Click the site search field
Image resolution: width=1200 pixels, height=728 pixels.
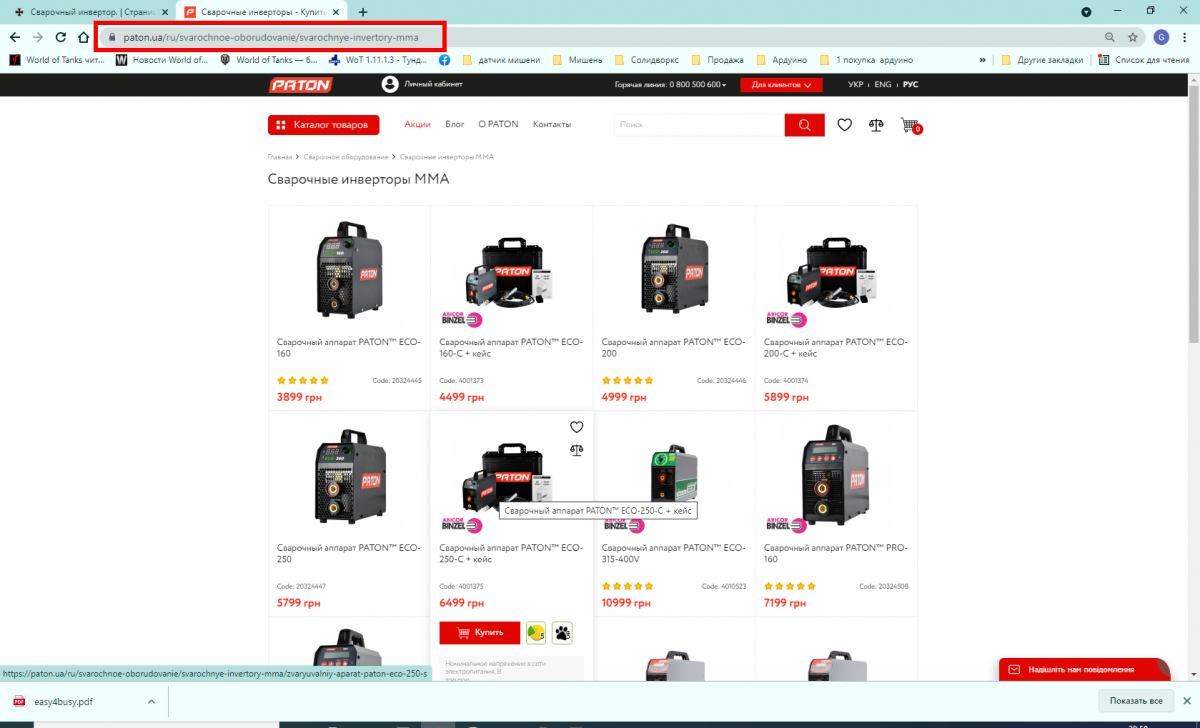point(699,125)
